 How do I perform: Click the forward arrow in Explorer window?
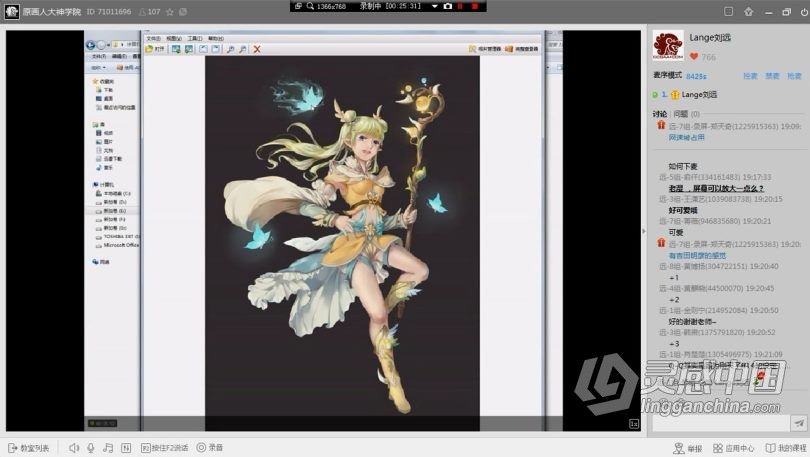coord(101,45)
